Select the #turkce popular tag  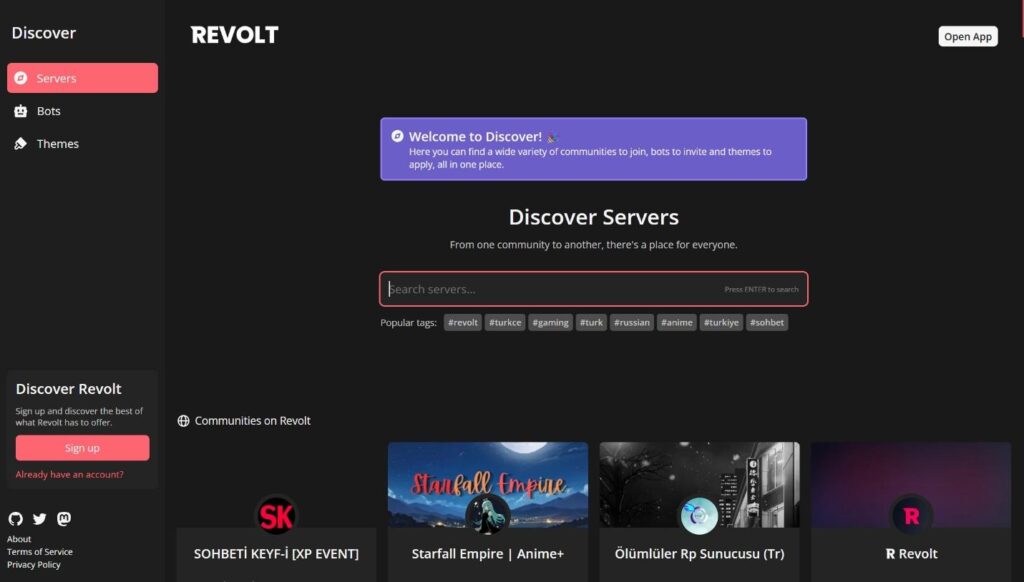pos(505,322)
